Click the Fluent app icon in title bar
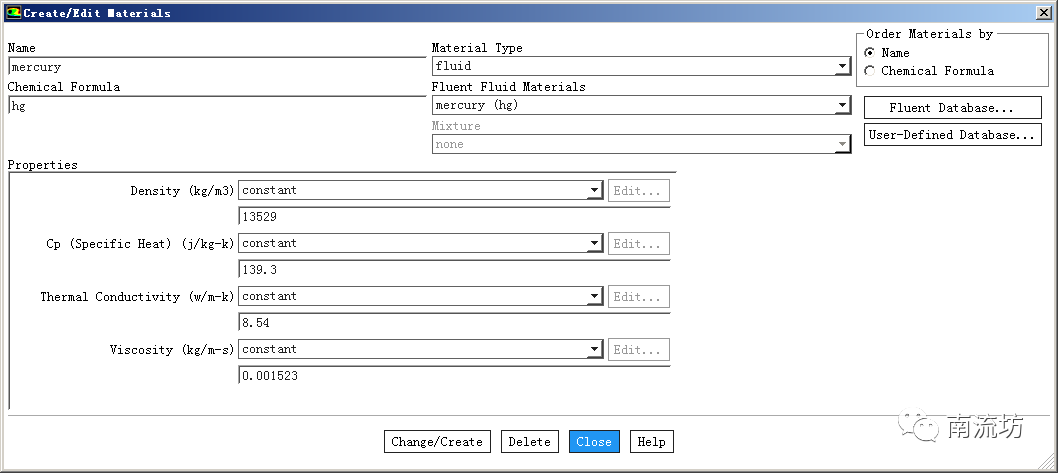Viewport: 1058px width, 473px height. pyautogui.click(x=13, y=13)
